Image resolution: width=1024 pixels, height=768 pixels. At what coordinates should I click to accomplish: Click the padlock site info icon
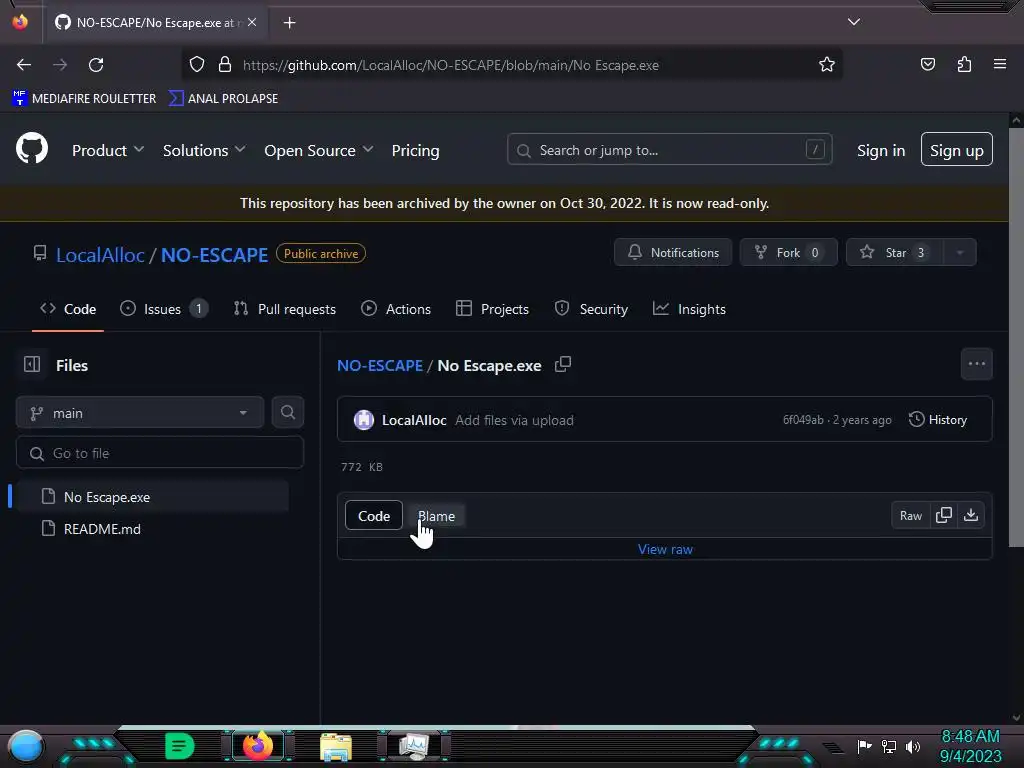(x=225, y=65)
